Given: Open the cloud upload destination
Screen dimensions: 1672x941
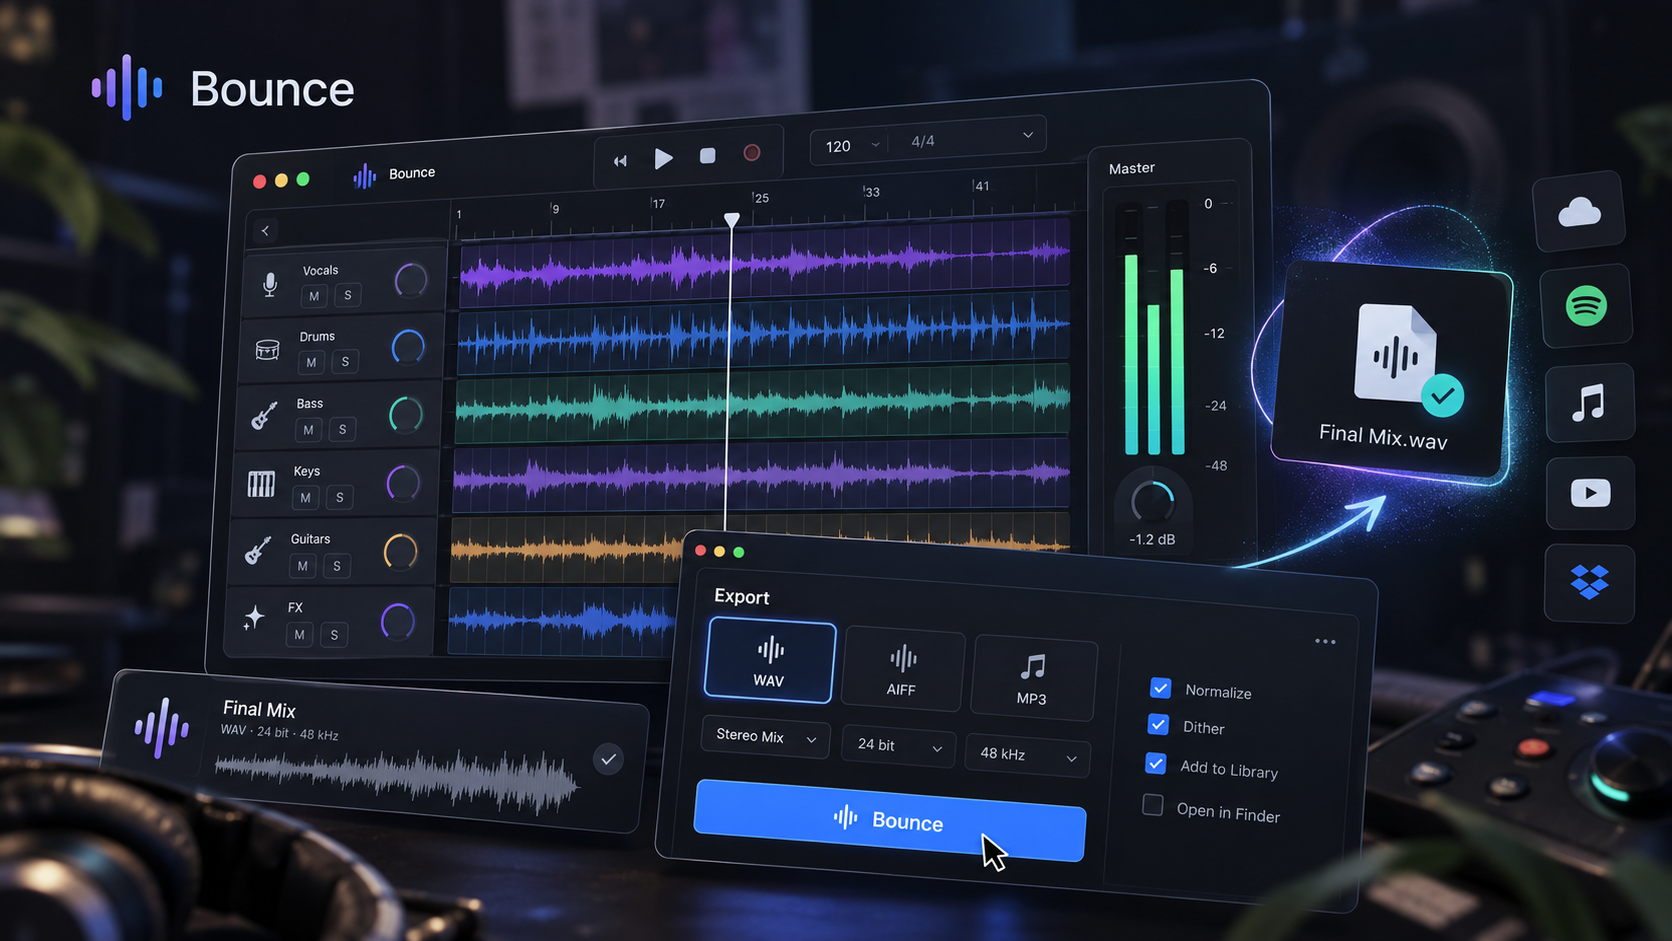Looking at the screenshot, I should tap(1579, 211).
